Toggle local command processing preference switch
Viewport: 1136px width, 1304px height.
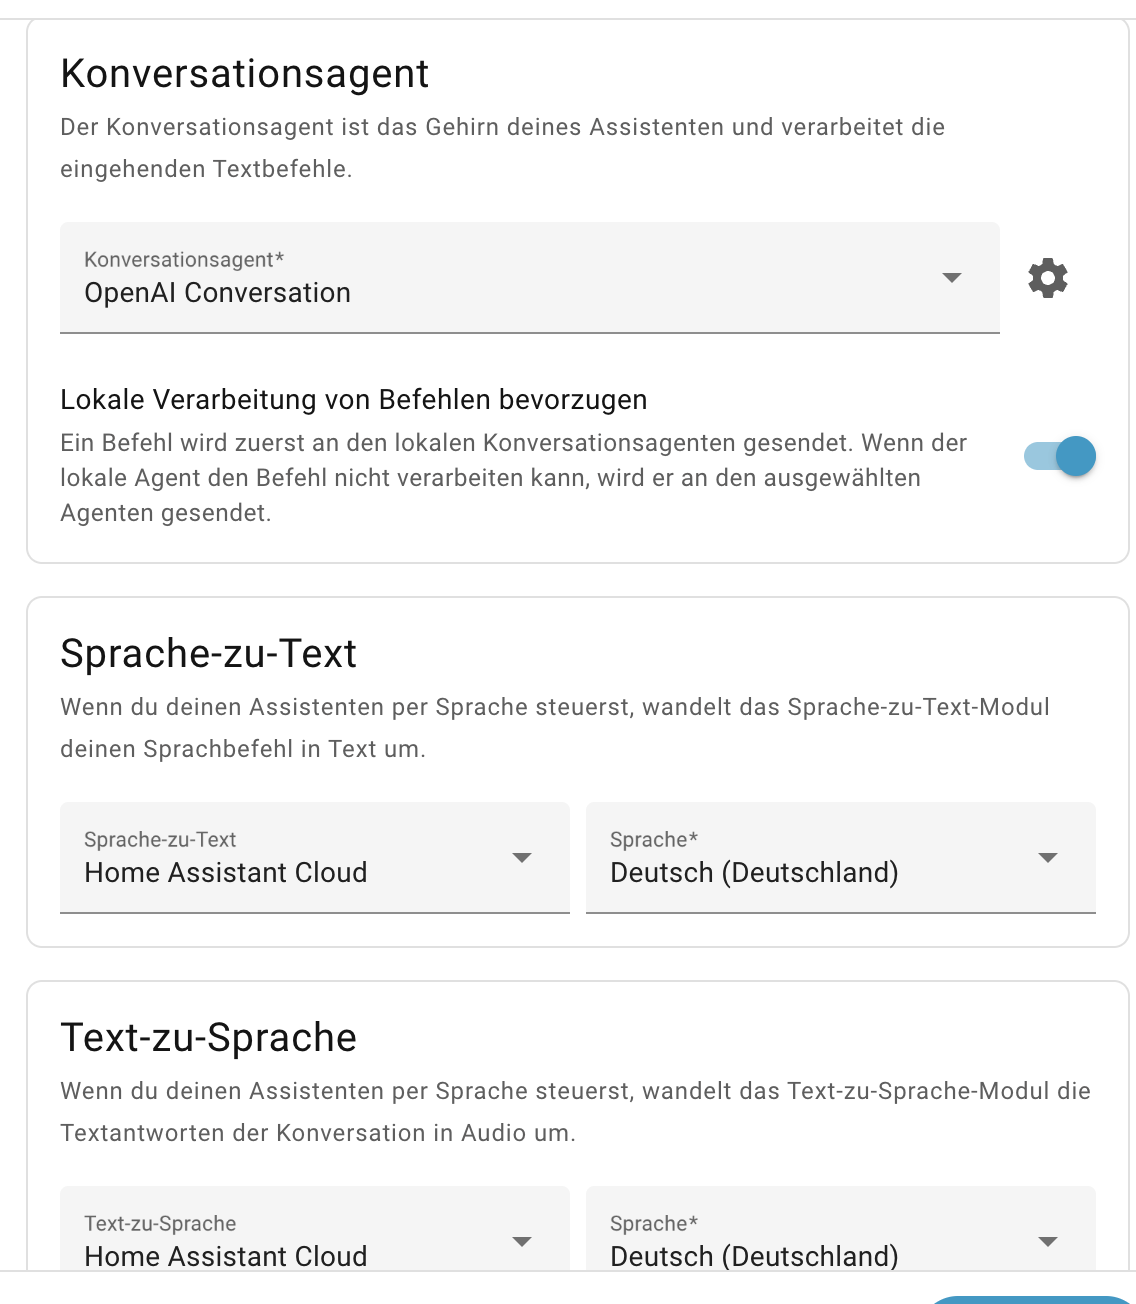(1060, 457)
